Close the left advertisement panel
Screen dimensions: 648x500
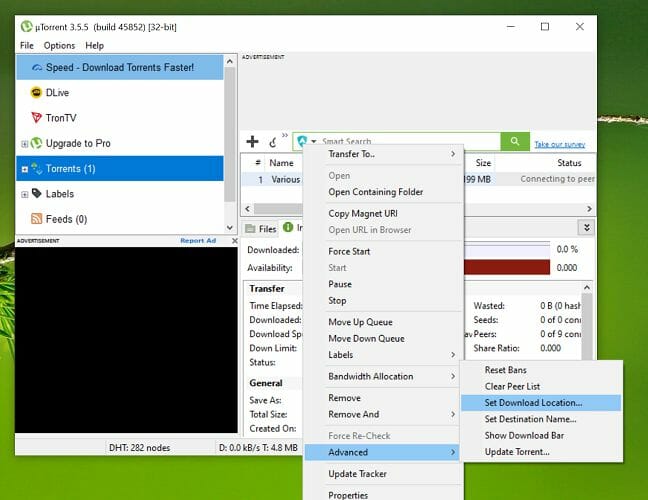[x=234, y=240]
